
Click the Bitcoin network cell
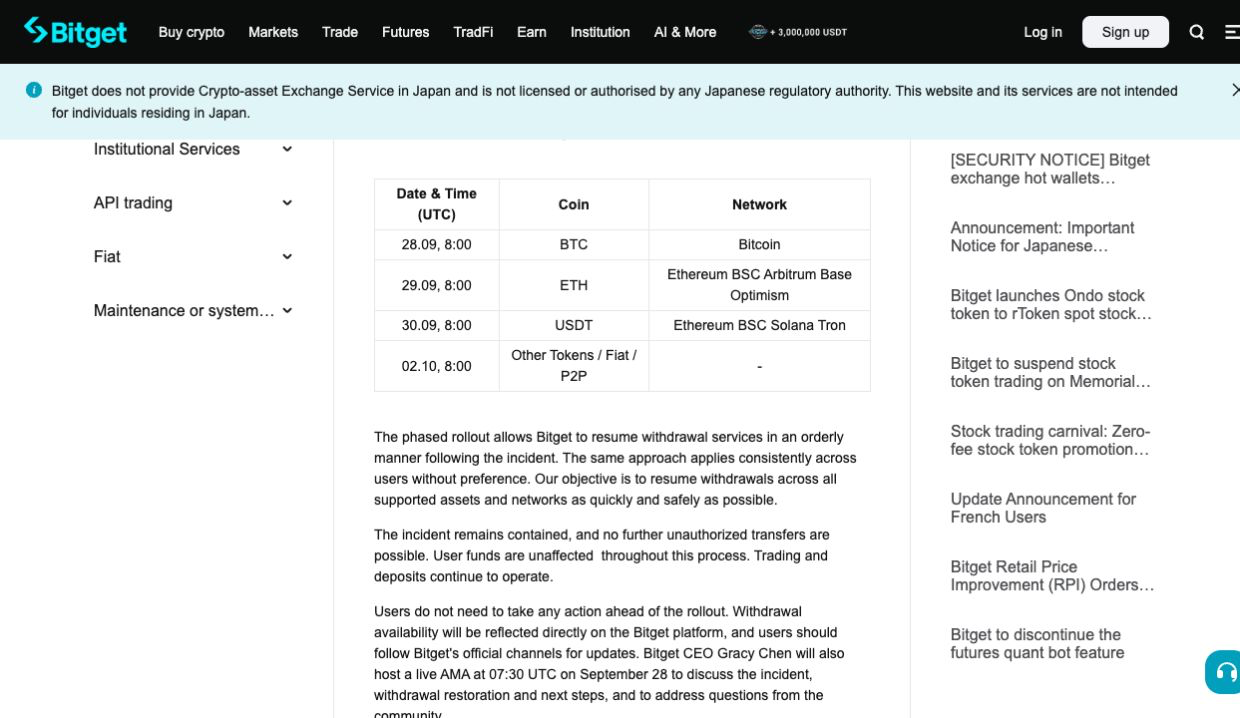click(760, 245)
